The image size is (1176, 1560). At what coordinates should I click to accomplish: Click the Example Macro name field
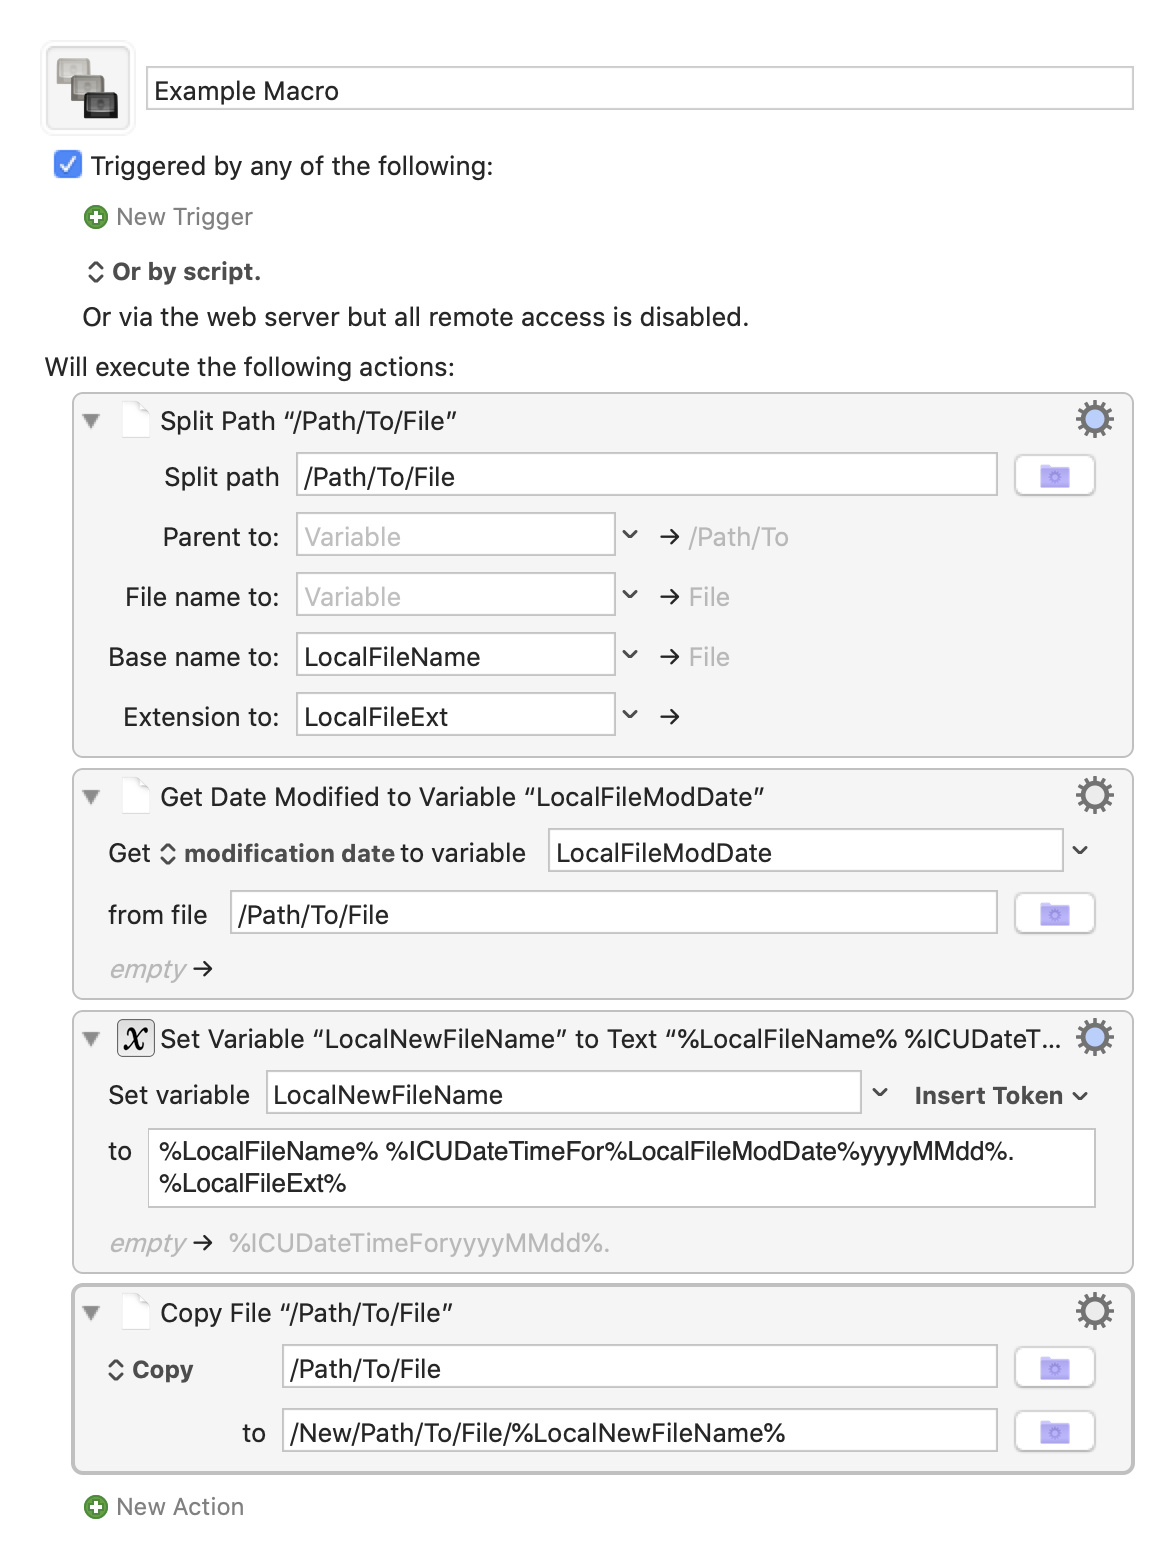pyautogui.click(x=640, y=89)
